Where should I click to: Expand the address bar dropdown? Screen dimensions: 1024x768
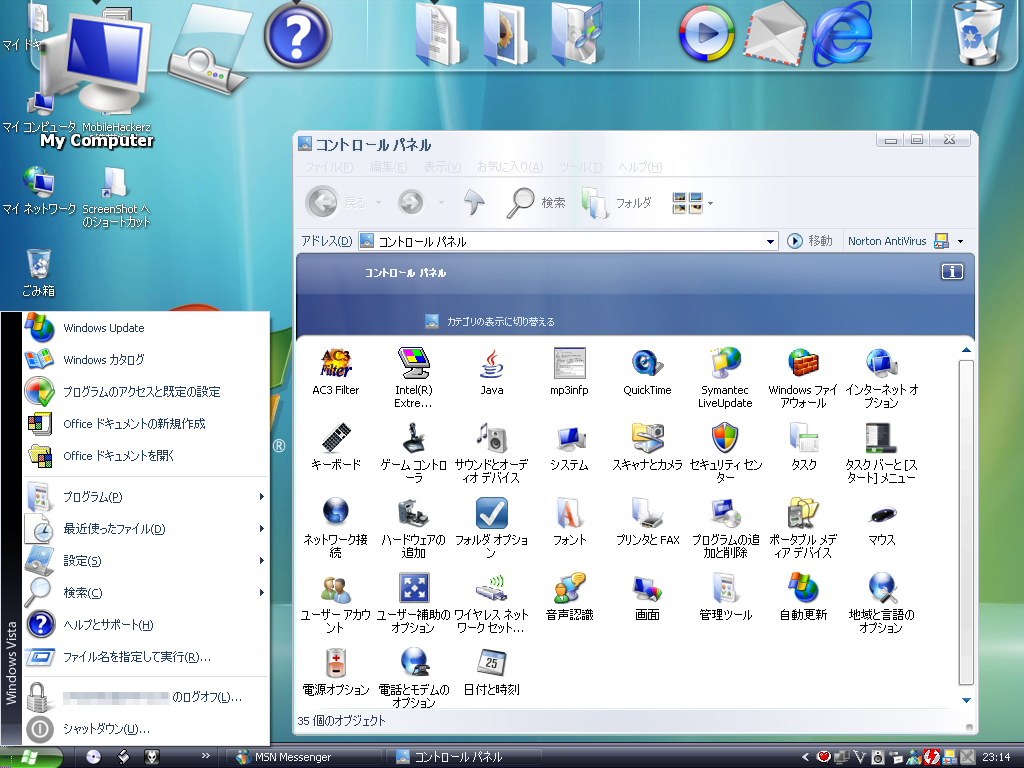click(771, 242)
